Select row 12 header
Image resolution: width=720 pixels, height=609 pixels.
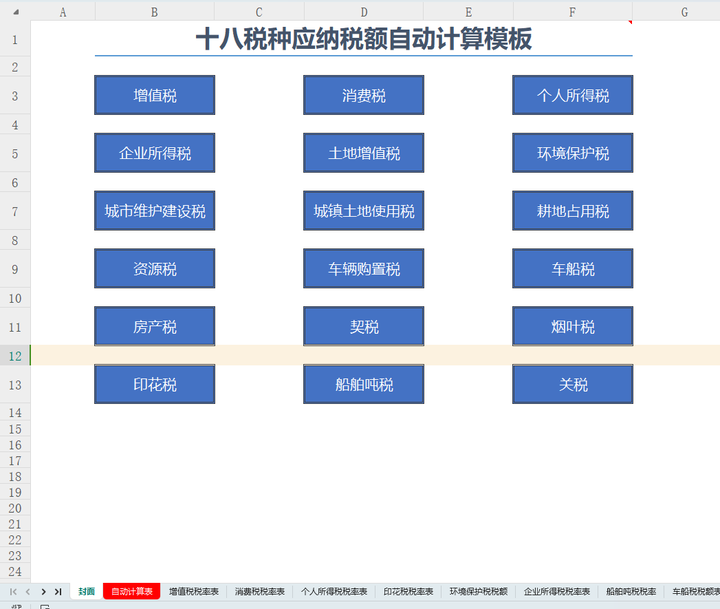15,356
